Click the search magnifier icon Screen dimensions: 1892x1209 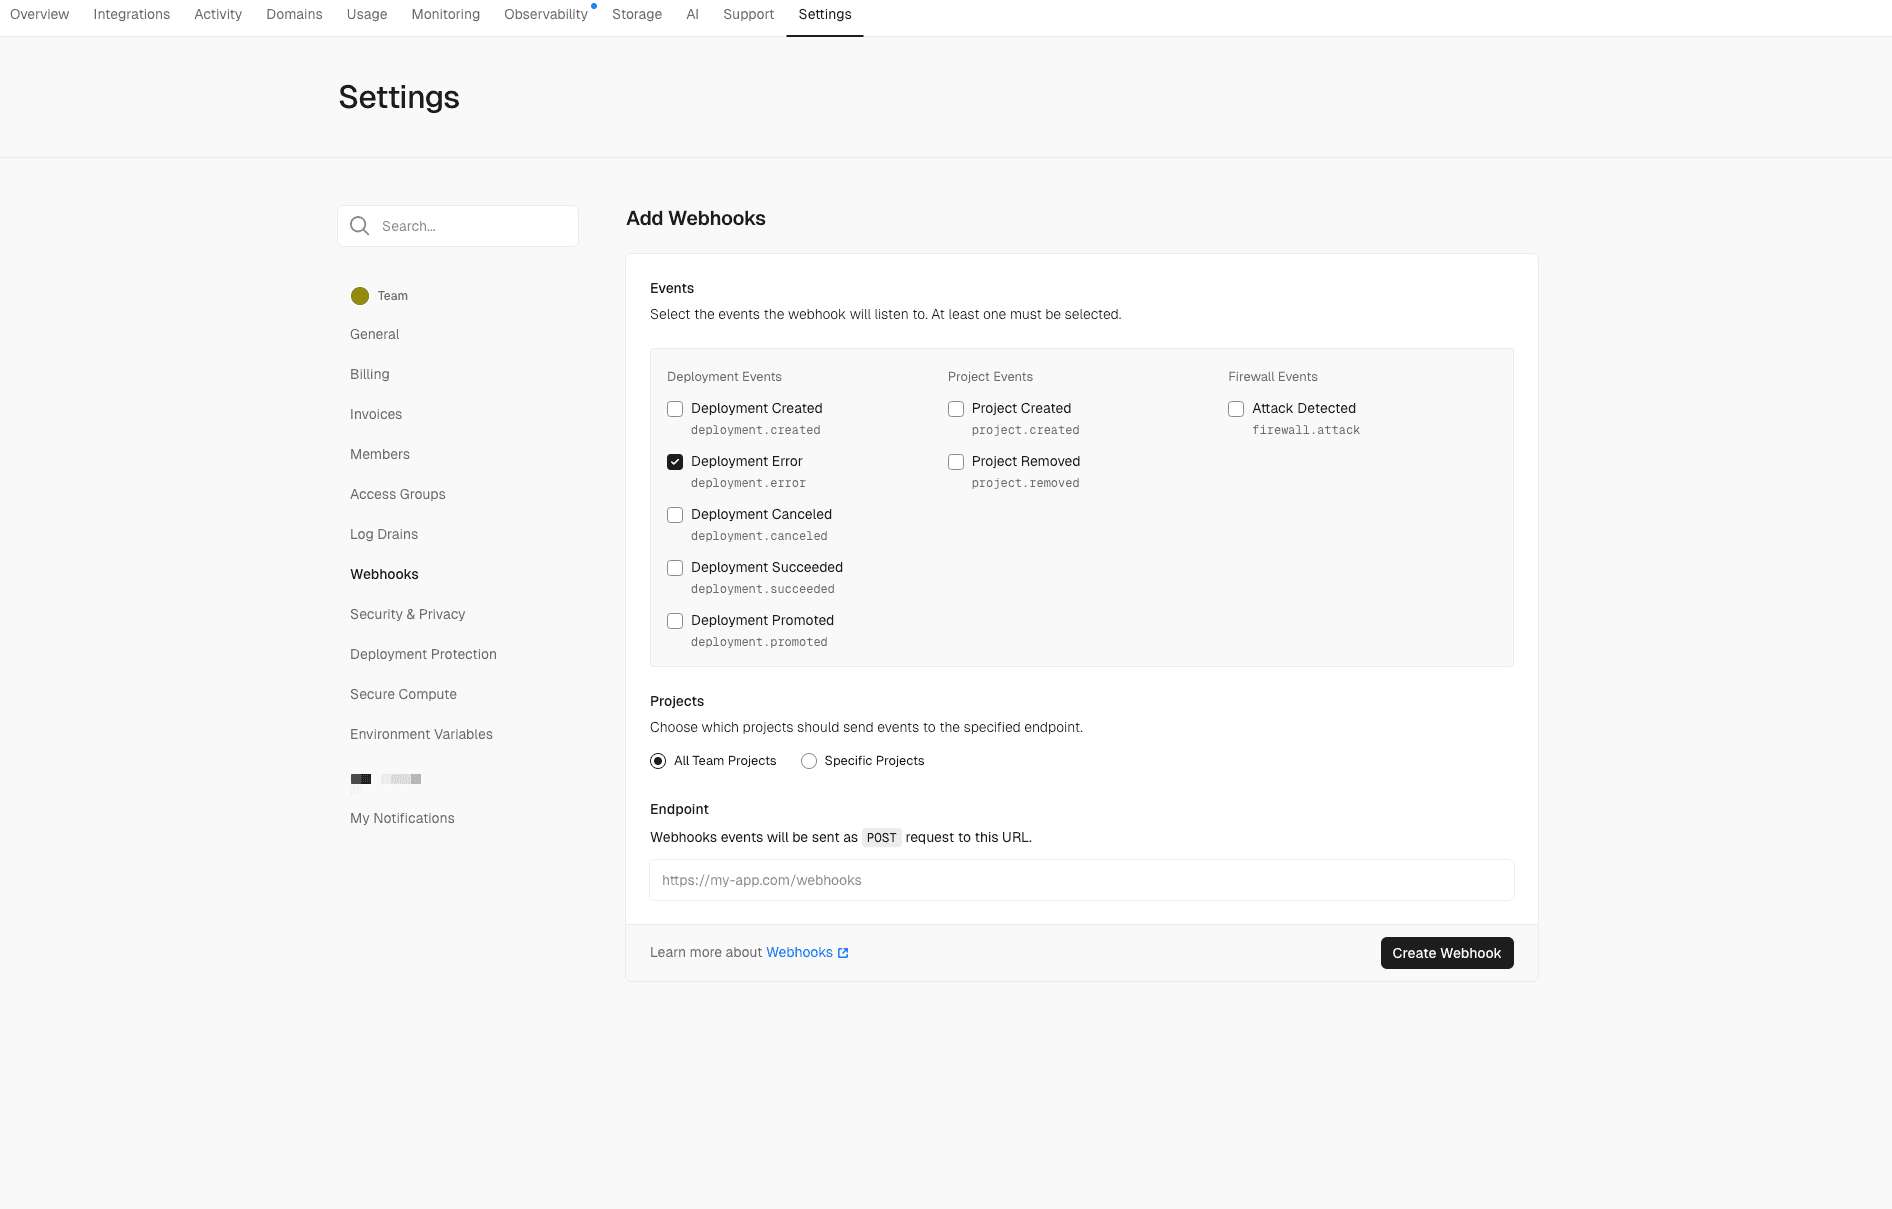tap(360, 226)
